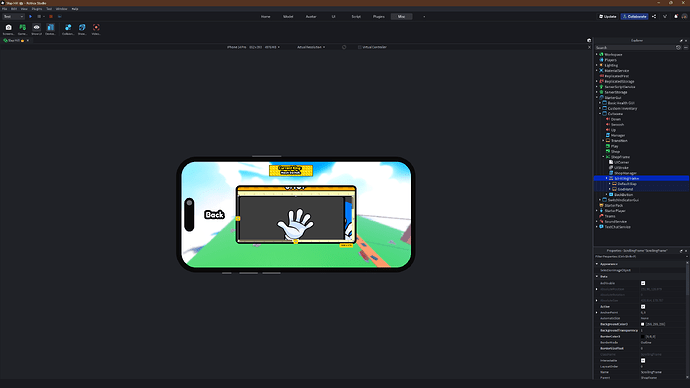Toggle the Virtual Controller checkbox
Viewport: 690px width, 388px height.
point(360,47)
